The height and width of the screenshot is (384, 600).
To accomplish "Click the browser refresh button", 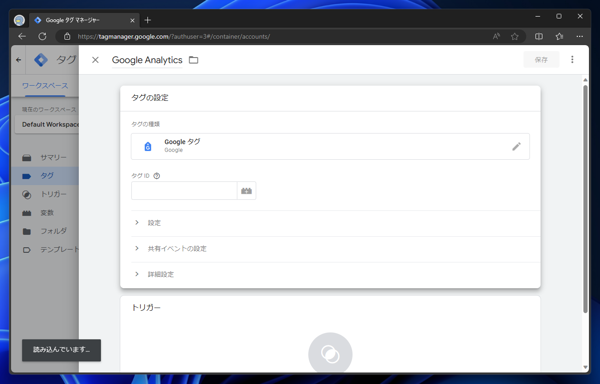I will coord(42,36).
